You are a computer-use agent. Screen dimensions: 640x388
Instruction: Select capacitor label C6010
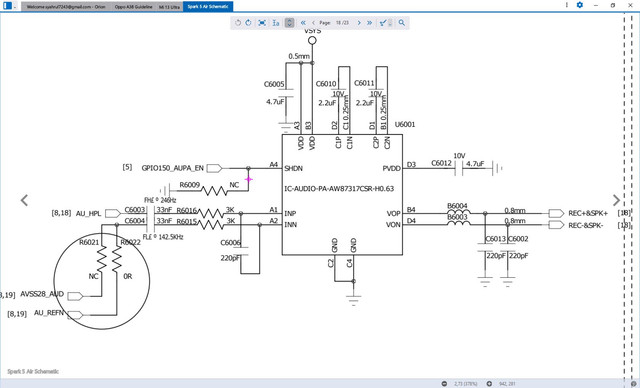[x=326, y=84]
